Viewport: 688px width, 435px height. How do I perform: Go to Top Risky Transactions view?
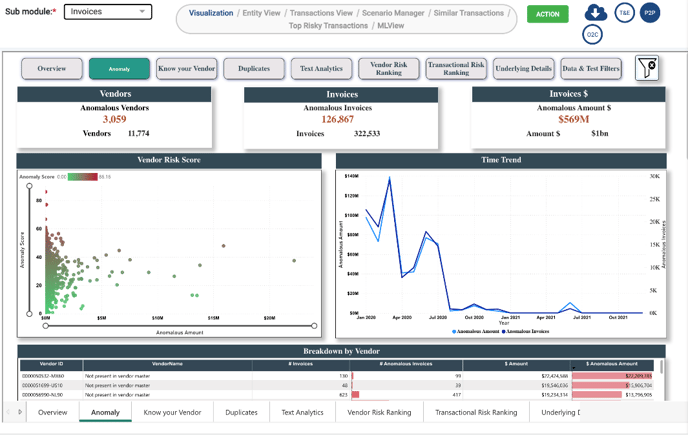pos(329,25)
